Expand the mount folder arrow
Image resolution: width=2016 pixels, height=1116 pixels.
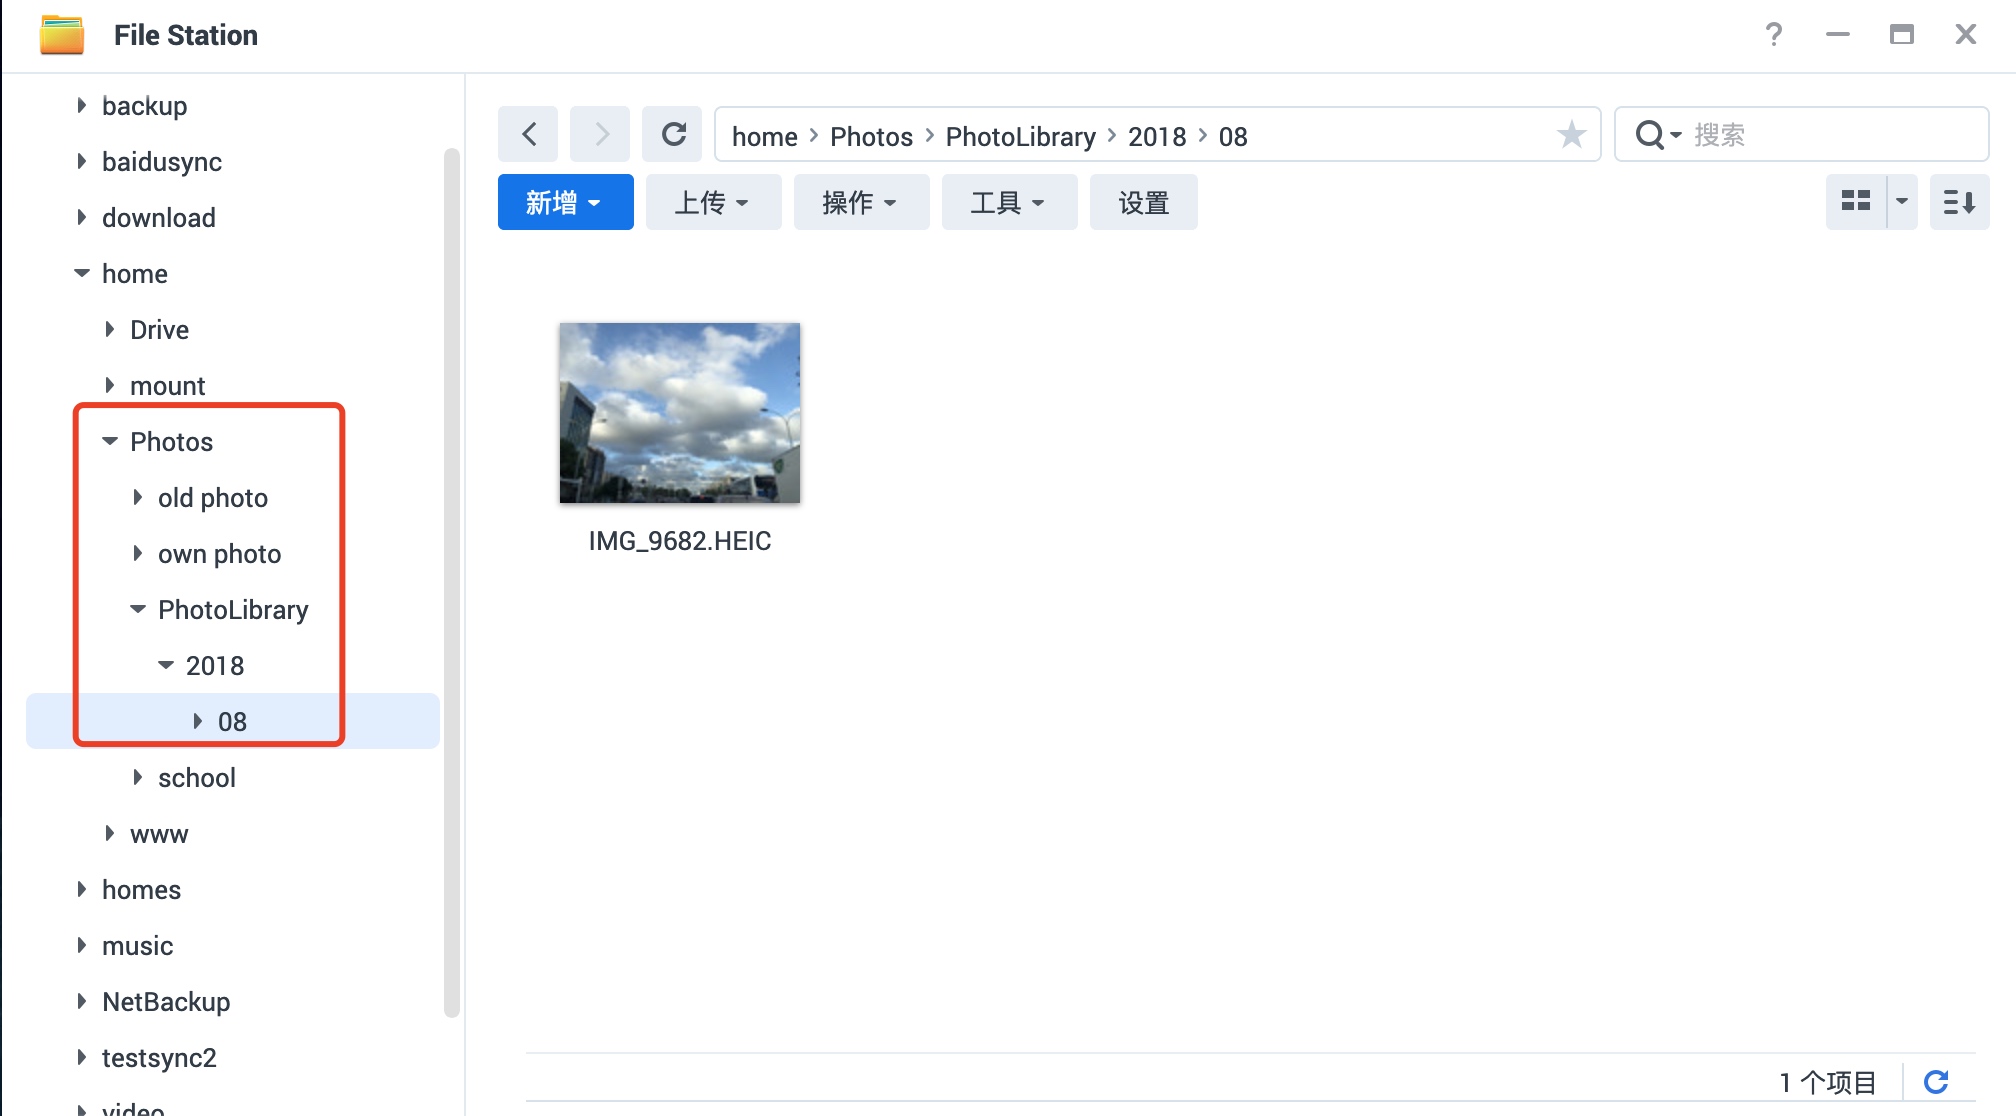tap(110, 385)
